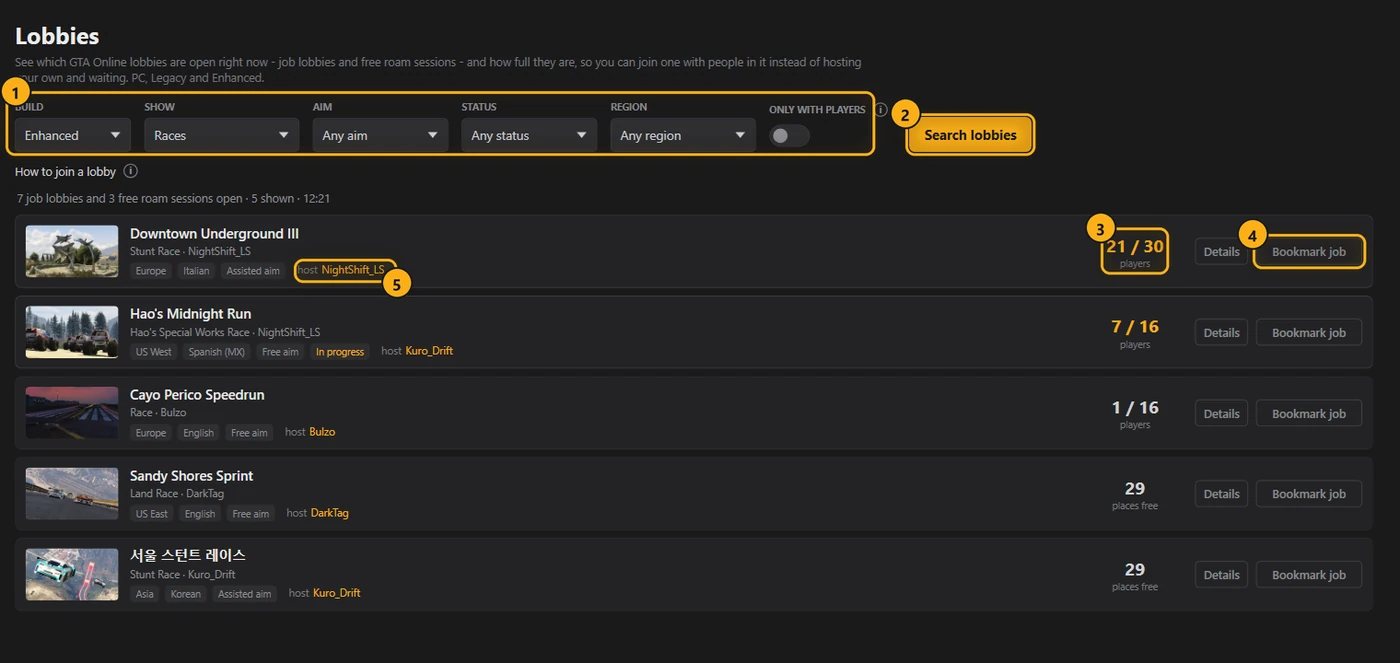
Task: Open host link DarkTag on Sandy Shores Sprint
Action: point(330,513)
